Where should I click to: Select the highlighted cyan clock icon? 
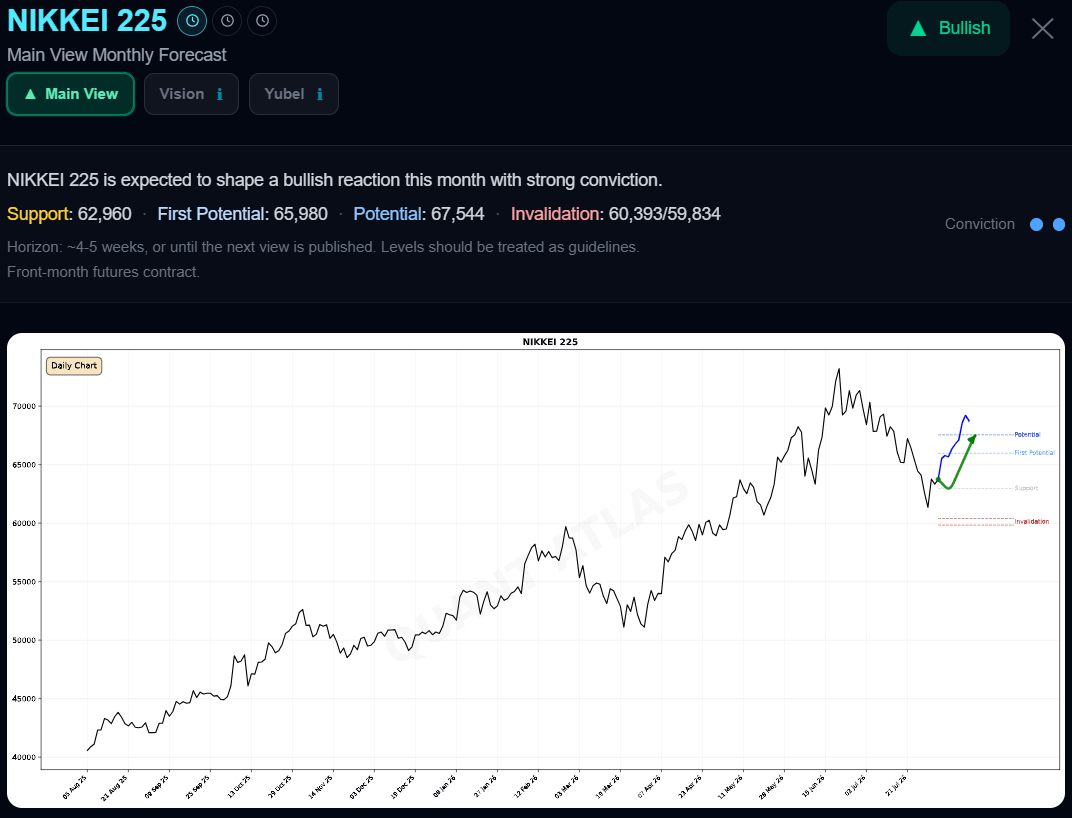[192, 21]
